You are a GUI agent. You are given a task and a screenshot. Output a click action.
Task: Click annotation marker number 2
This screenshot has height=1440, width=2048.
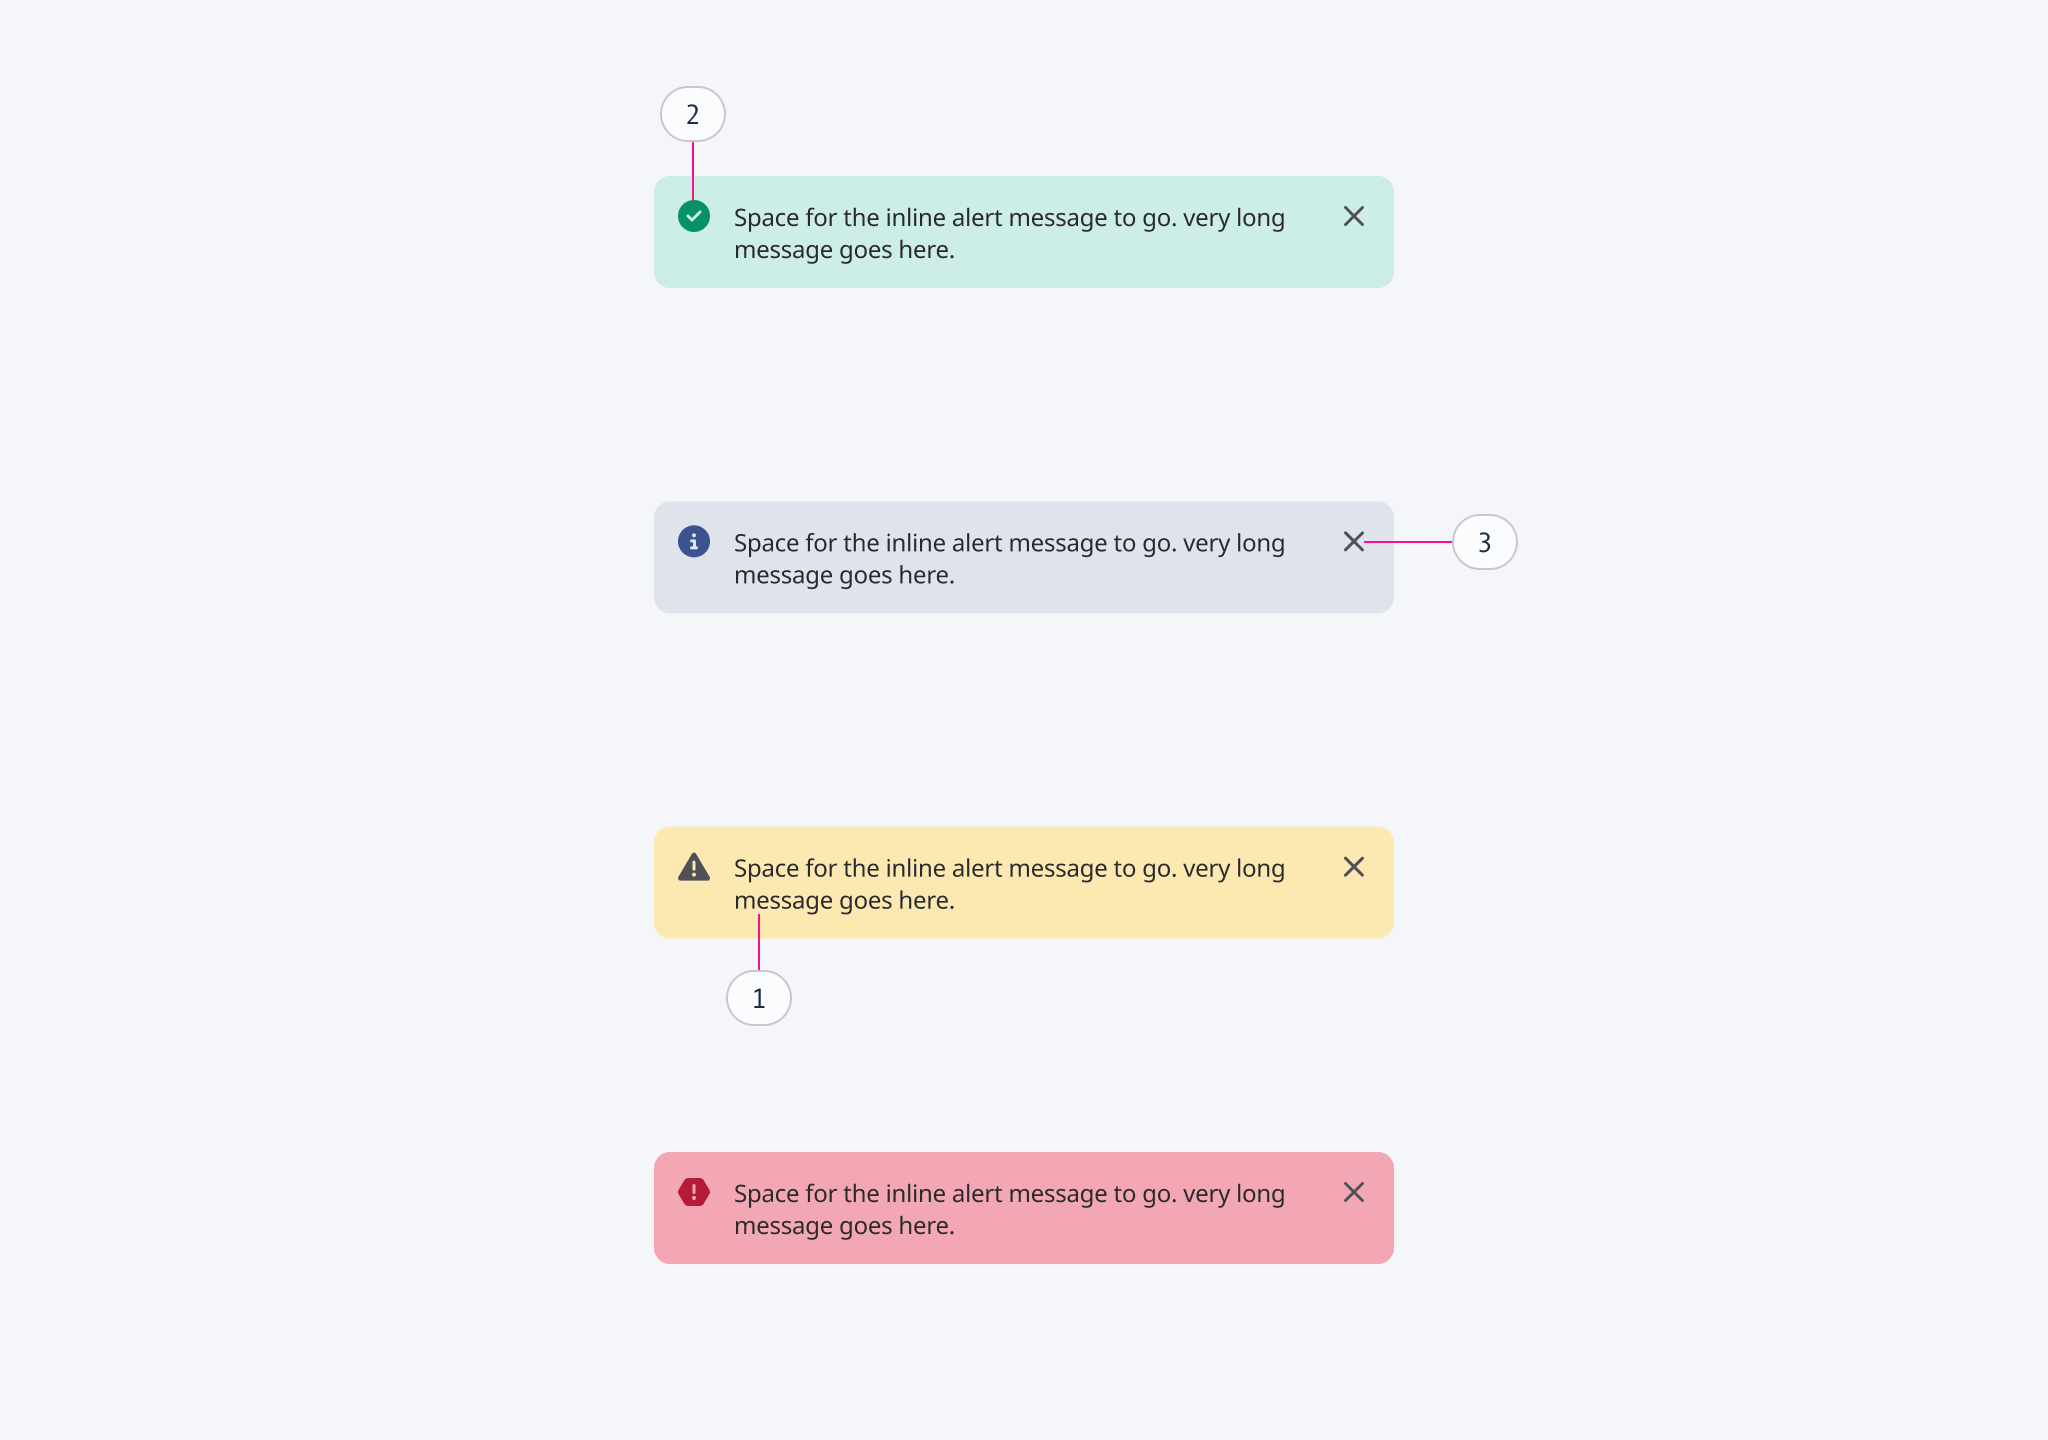point(692,115)
